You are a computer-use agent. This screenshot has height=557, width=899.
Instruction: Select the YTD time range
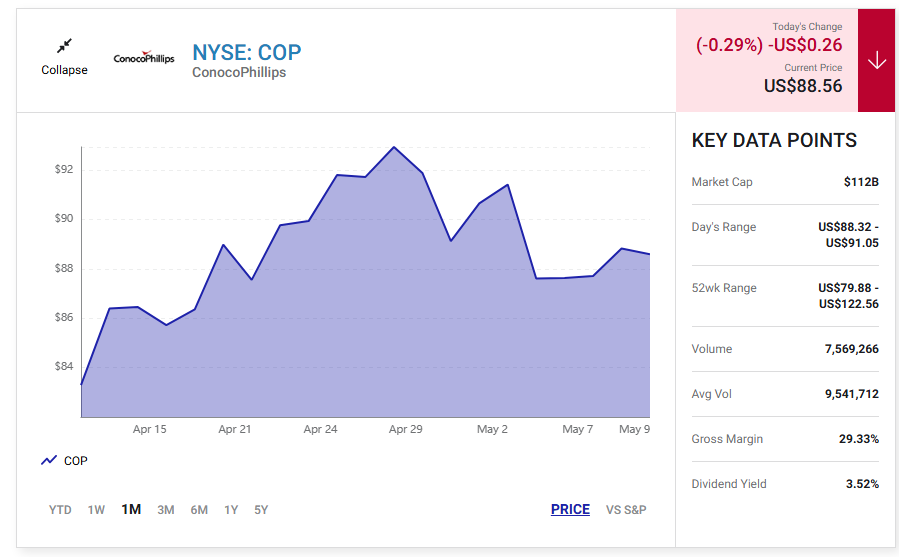click(x=60, y=509)
